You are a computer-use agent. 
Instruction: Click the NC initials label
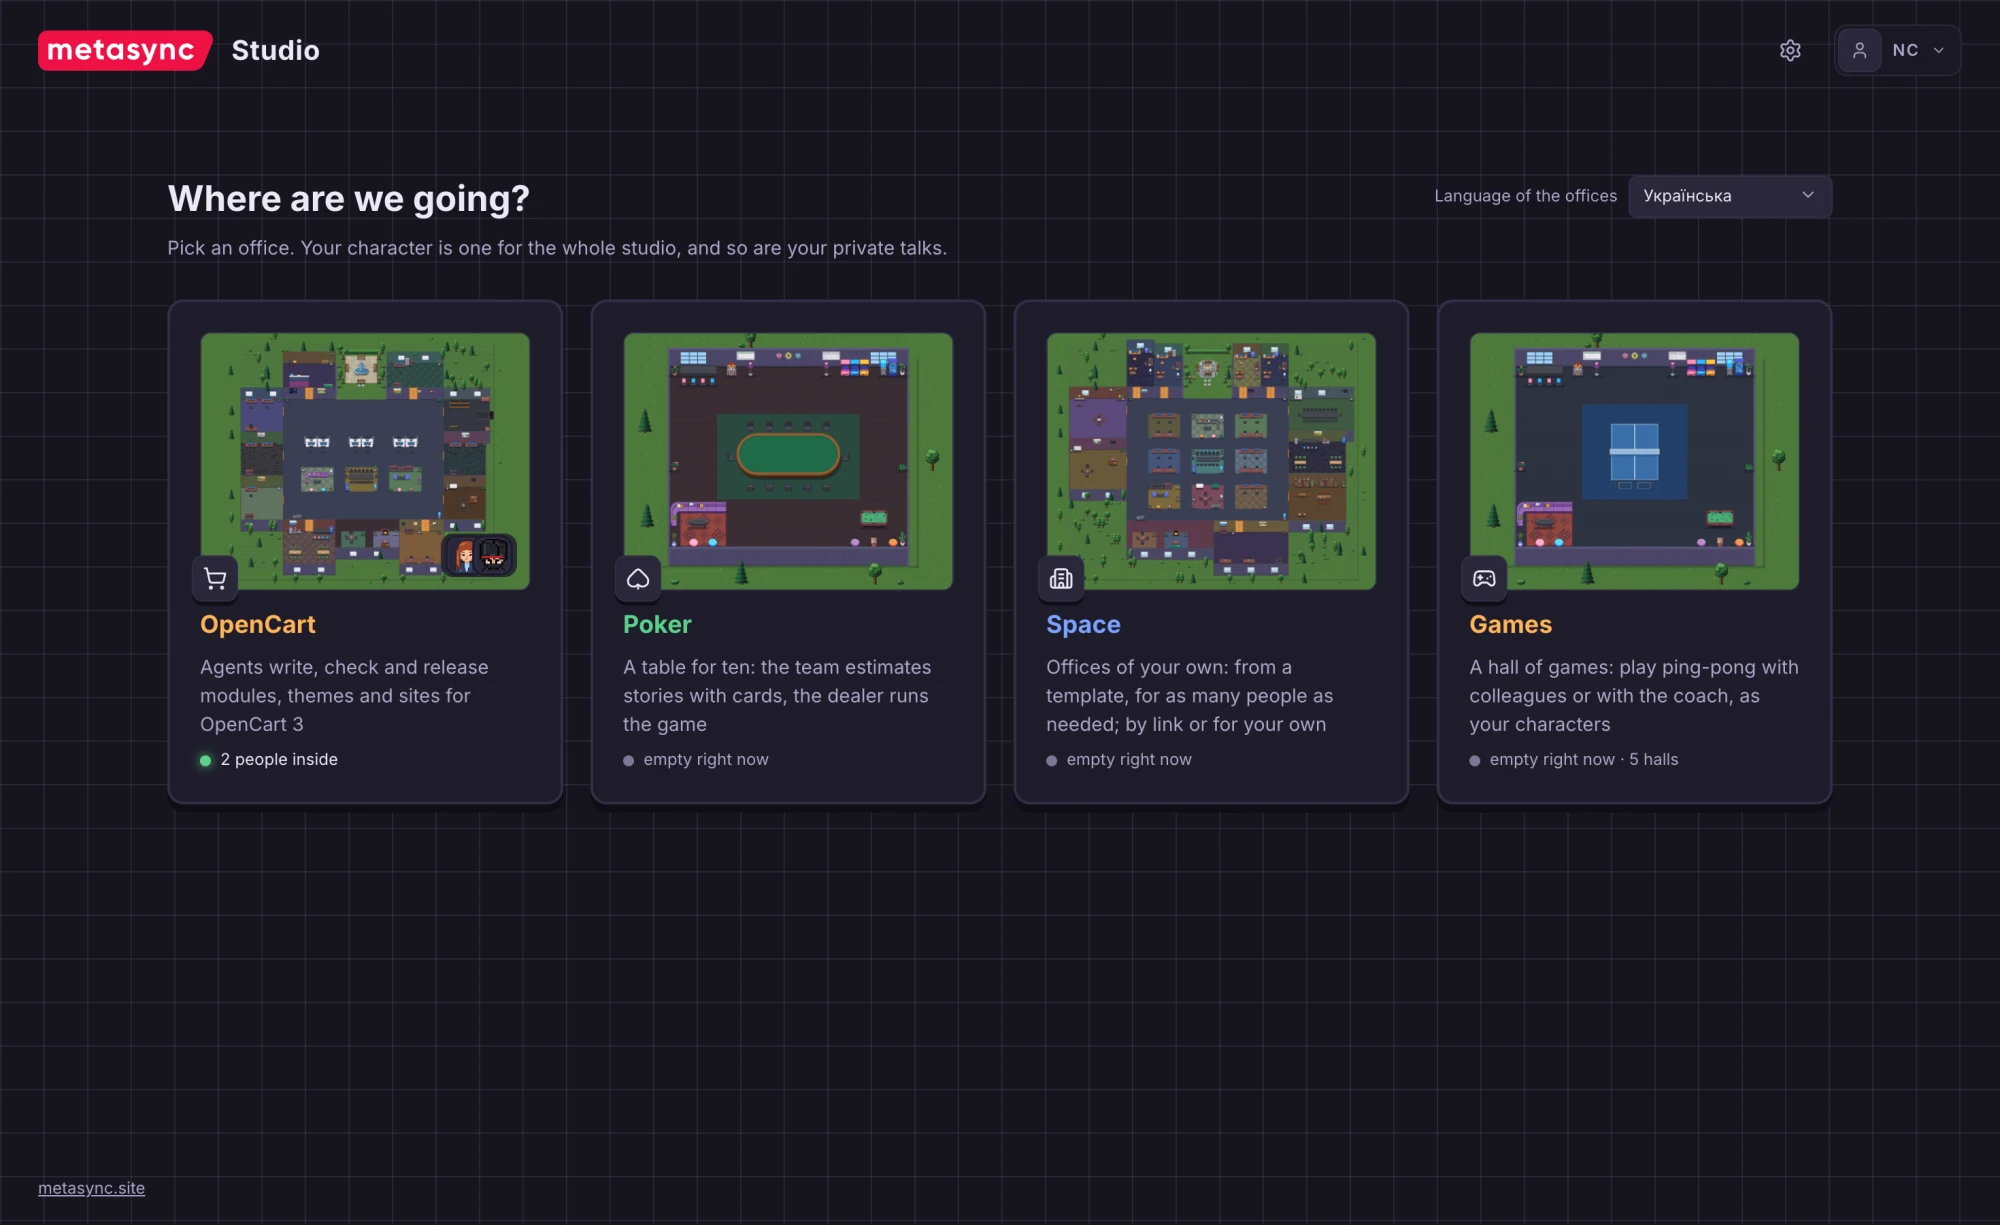pyautogui.click(x=1905, y=50)
